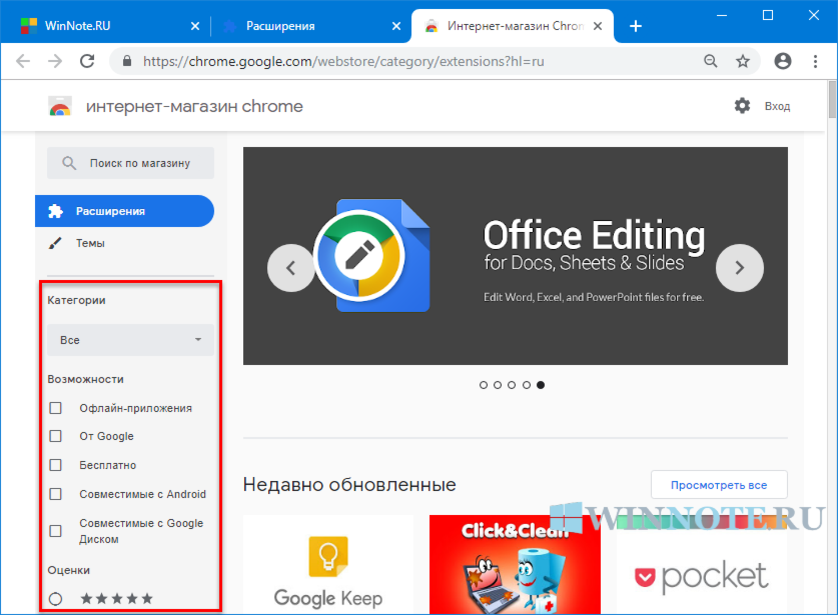Jump to second banner slide dot
Screen dimensions: 838x615
point(498,385)
